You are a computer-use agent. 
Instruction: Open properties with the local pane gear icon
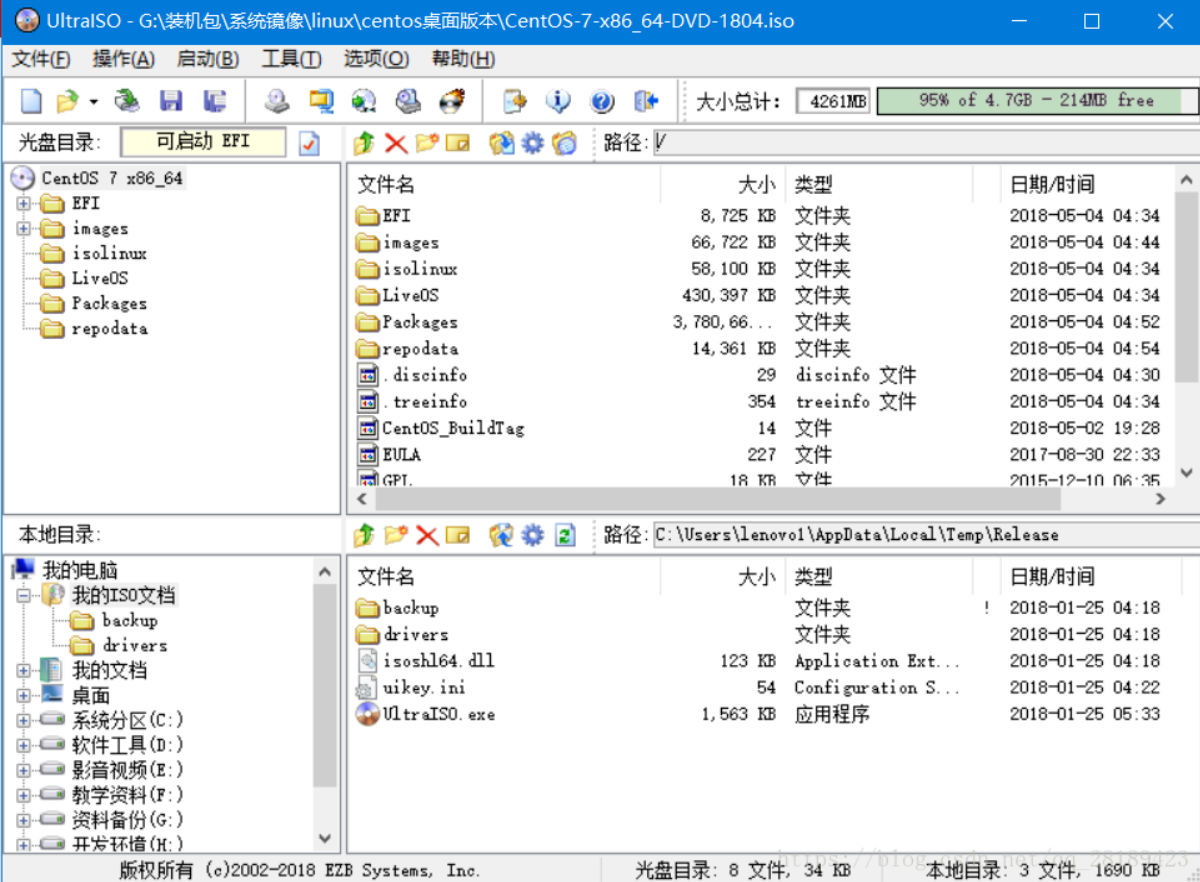tap(533, 535)
